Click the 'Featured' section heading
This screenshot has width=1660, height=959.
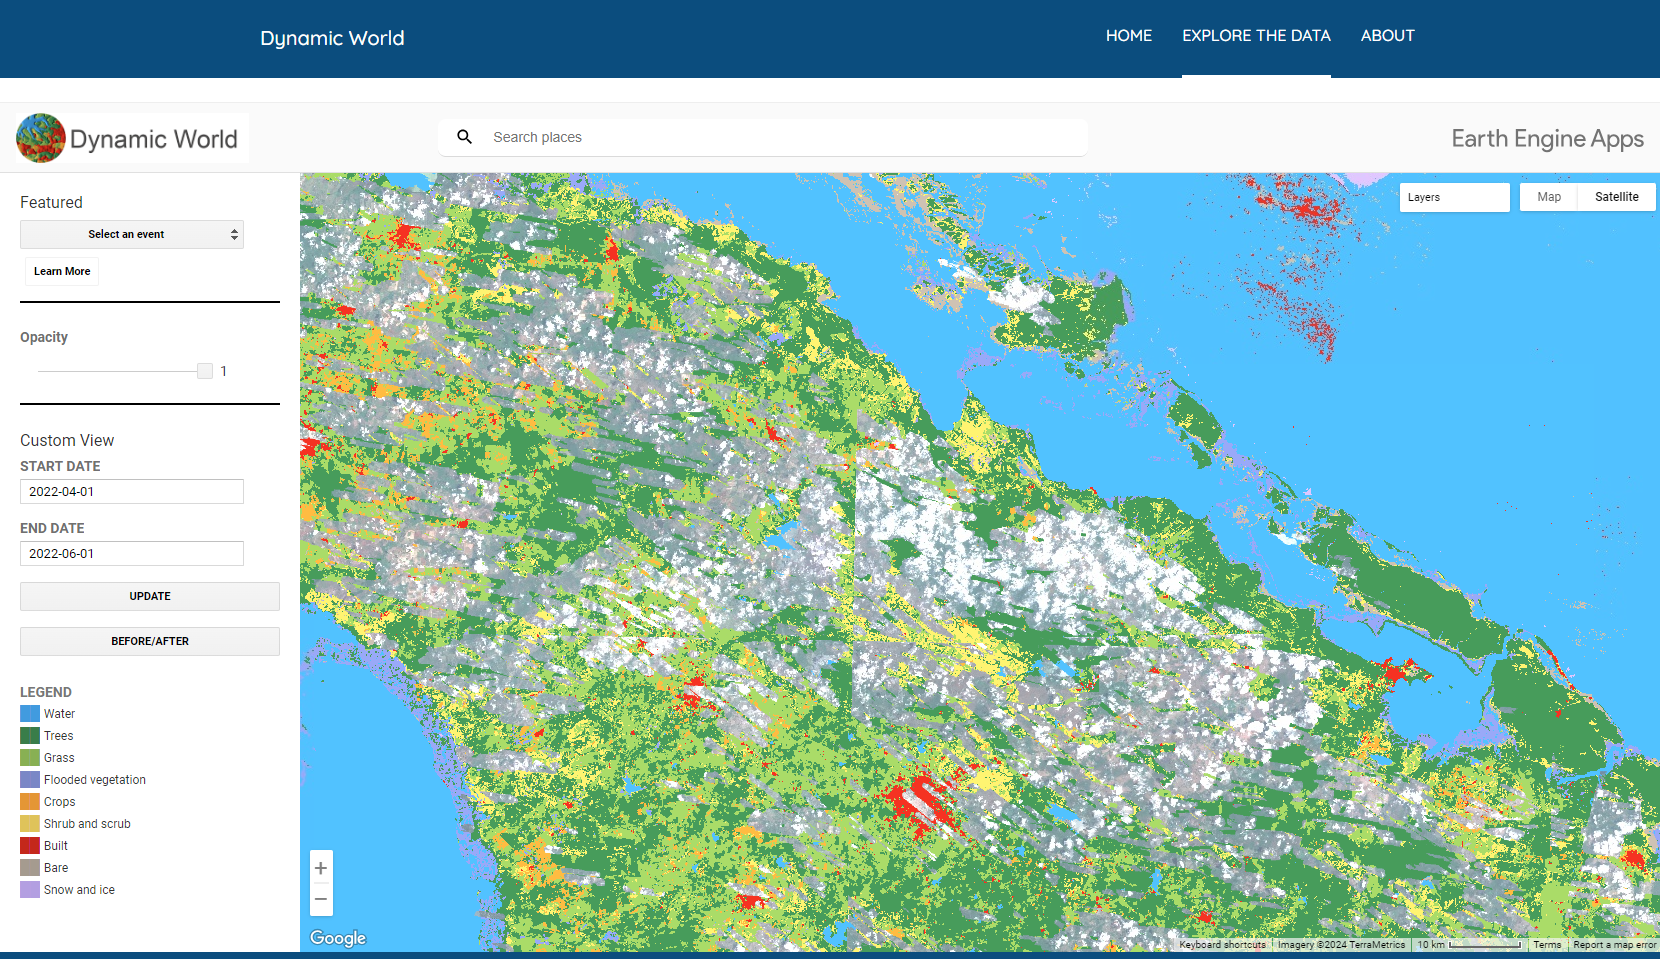pyautogui.click(x=51, y=202)
